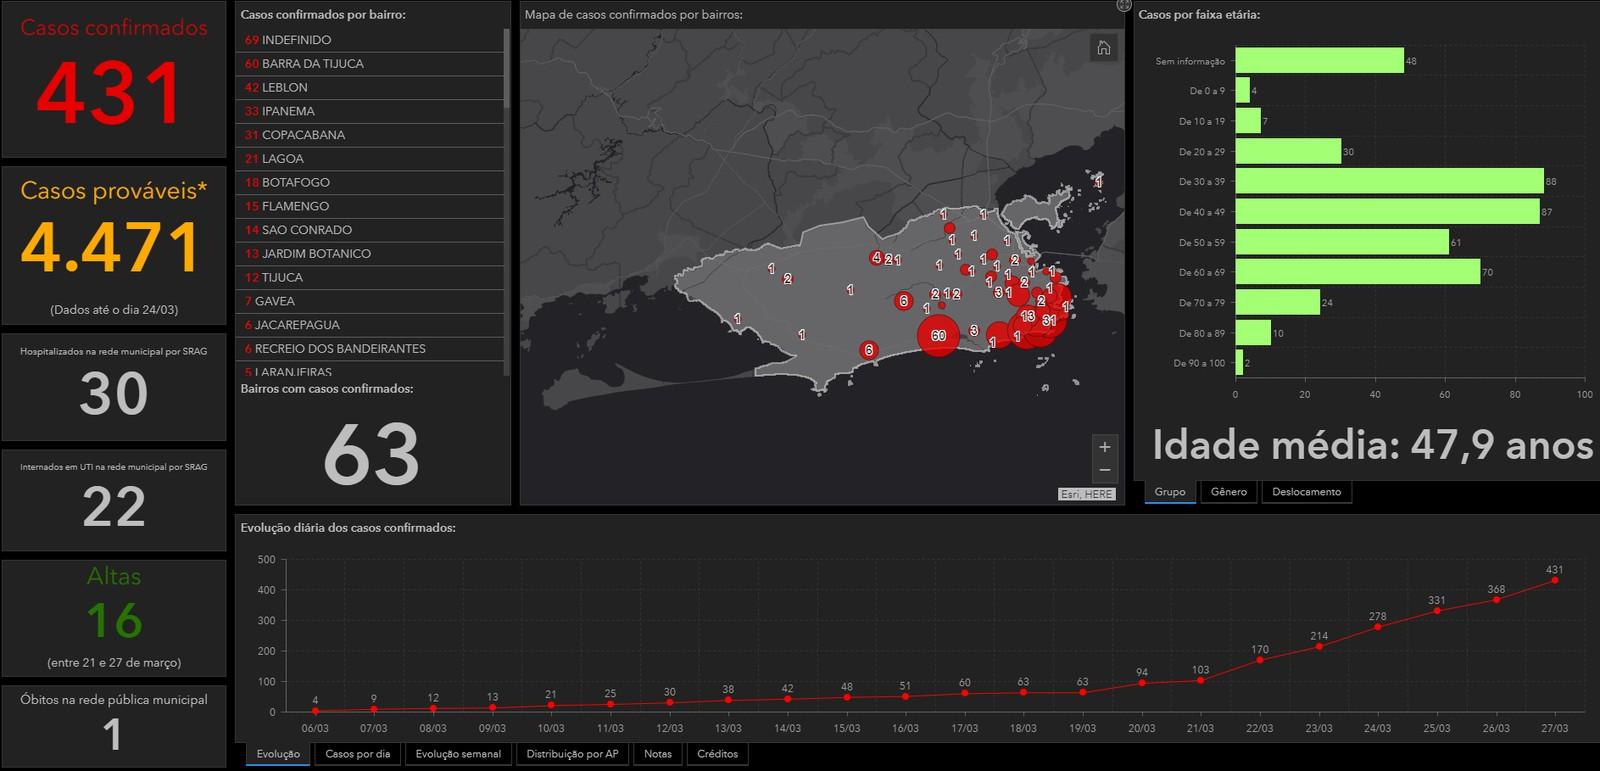Click the map panel expand icon
The height and width of the screenshot is (771, 1600).
[x=1123, y=6]
